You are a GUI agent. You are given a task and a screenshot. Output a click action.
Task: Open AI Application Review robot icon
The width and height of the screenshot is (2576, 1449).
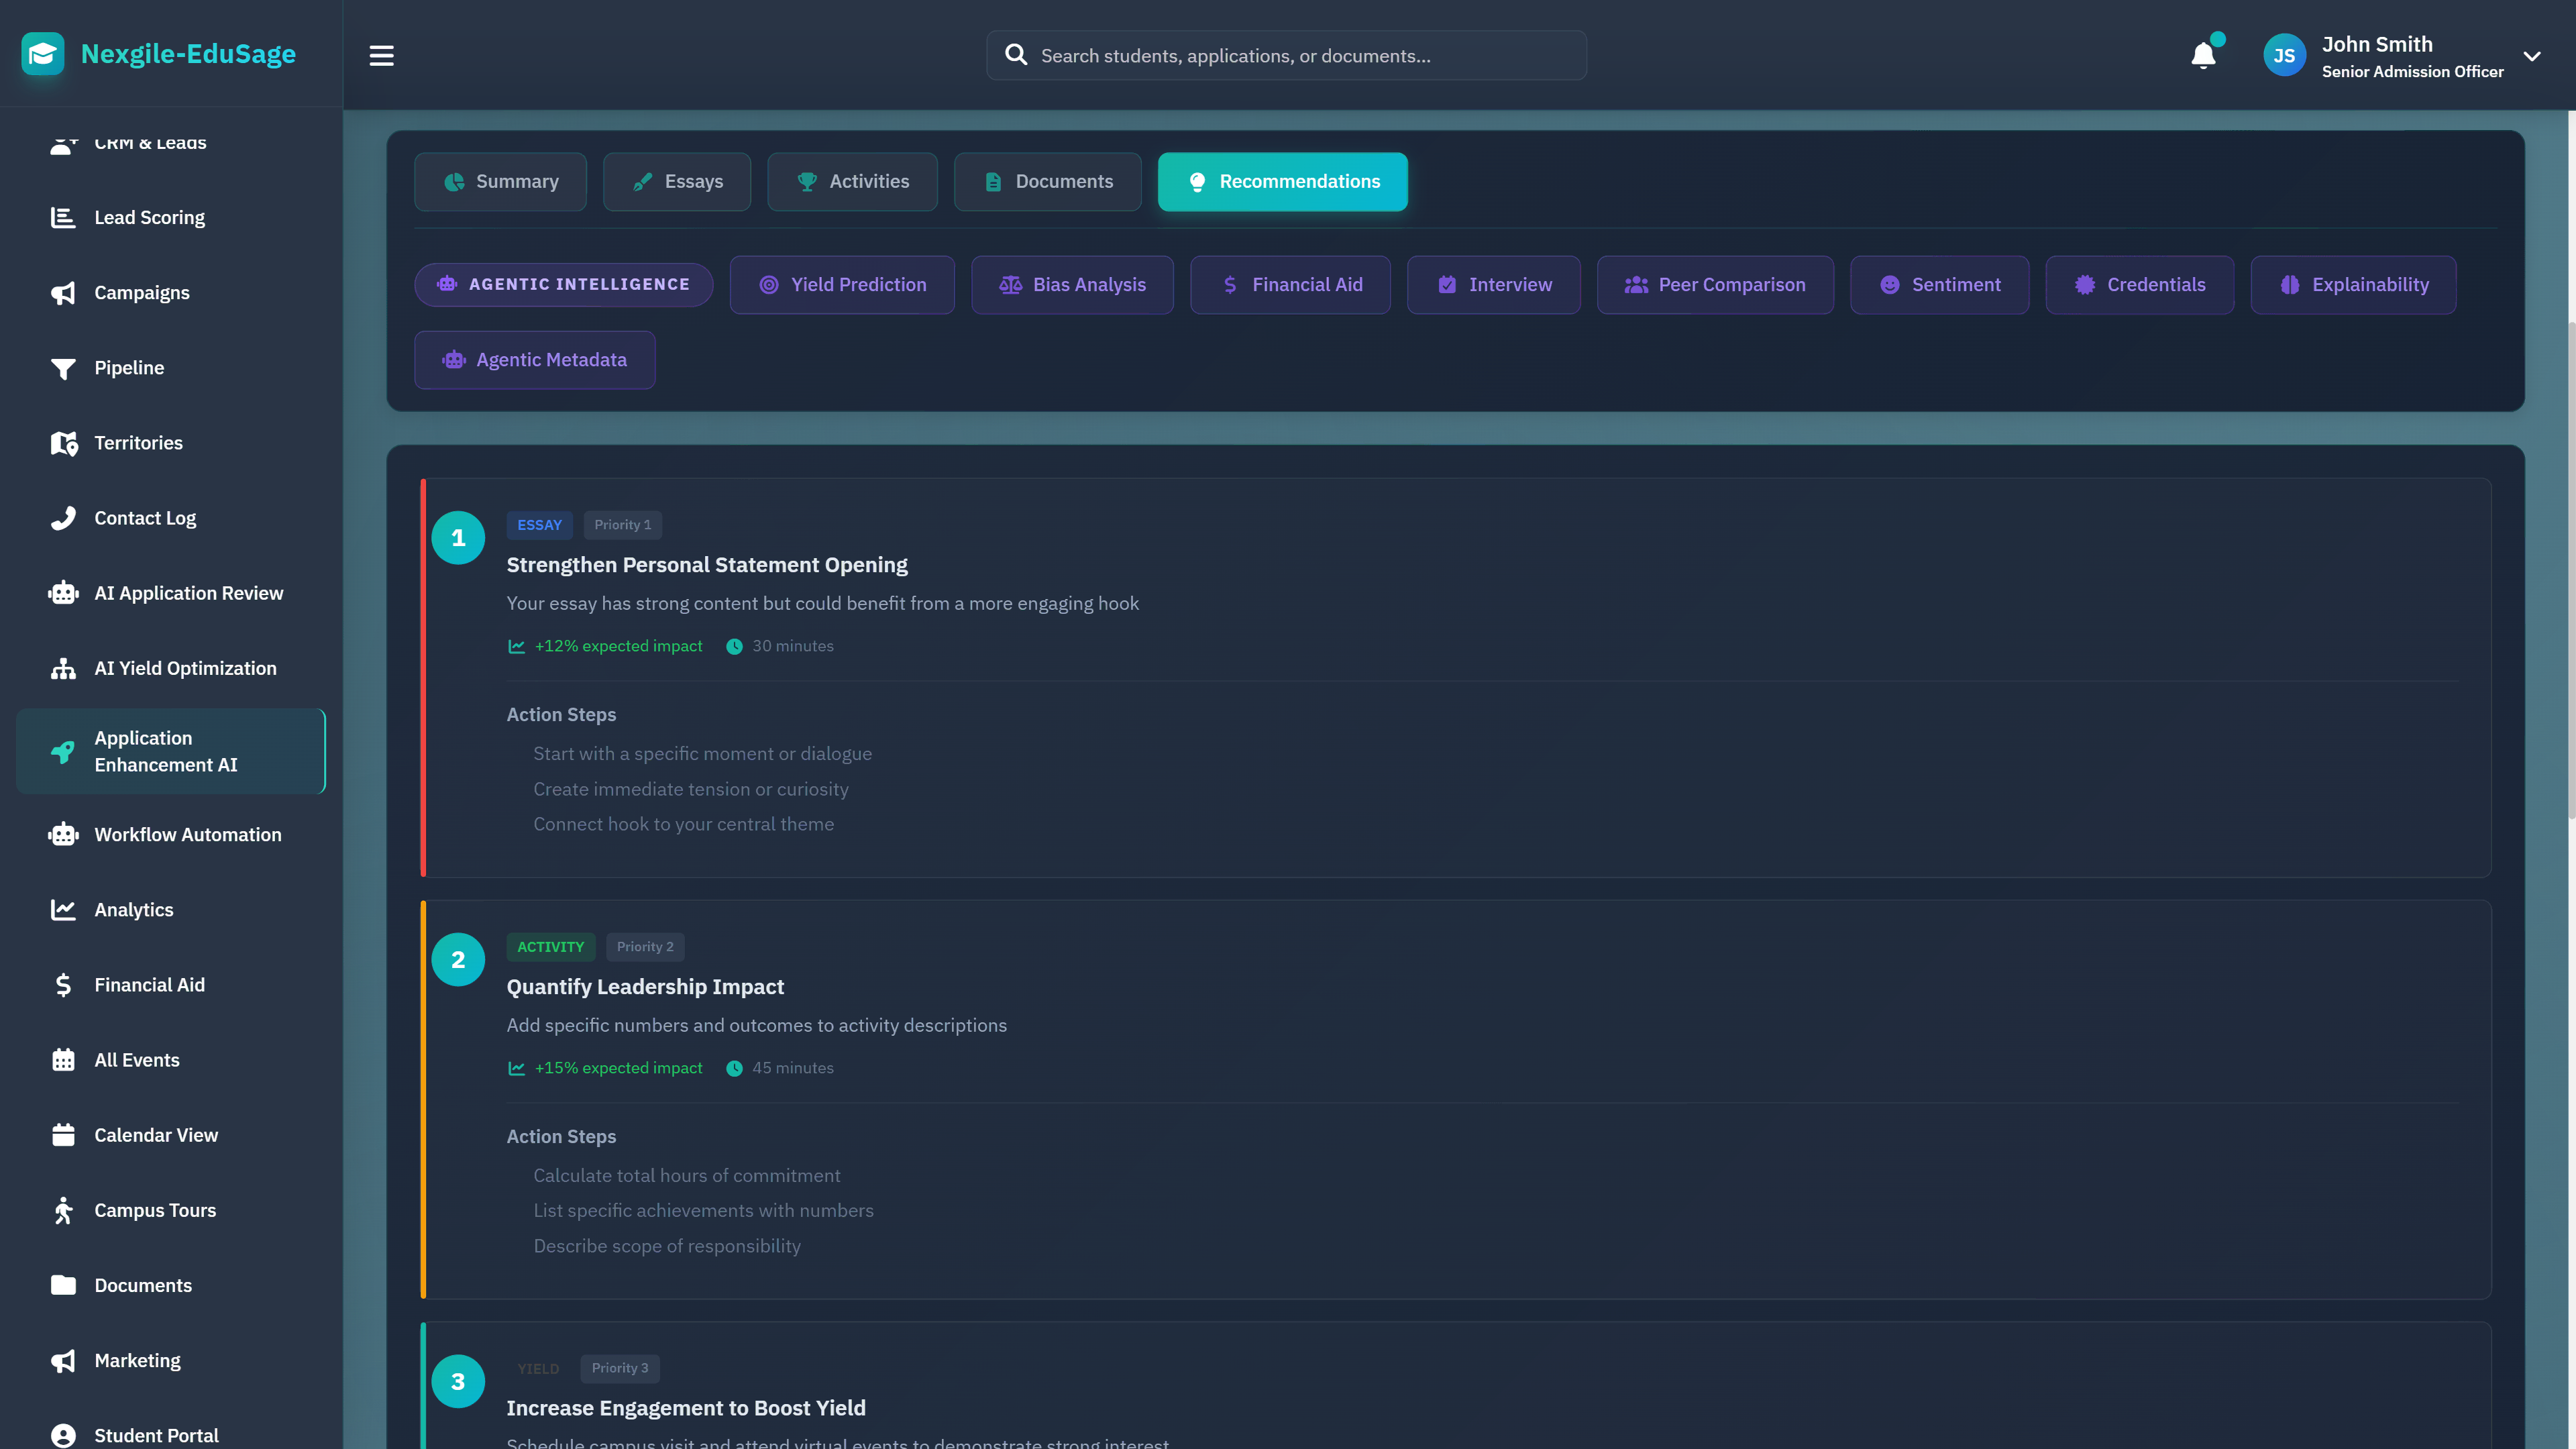pyautogui.click(x=63, y=593)
